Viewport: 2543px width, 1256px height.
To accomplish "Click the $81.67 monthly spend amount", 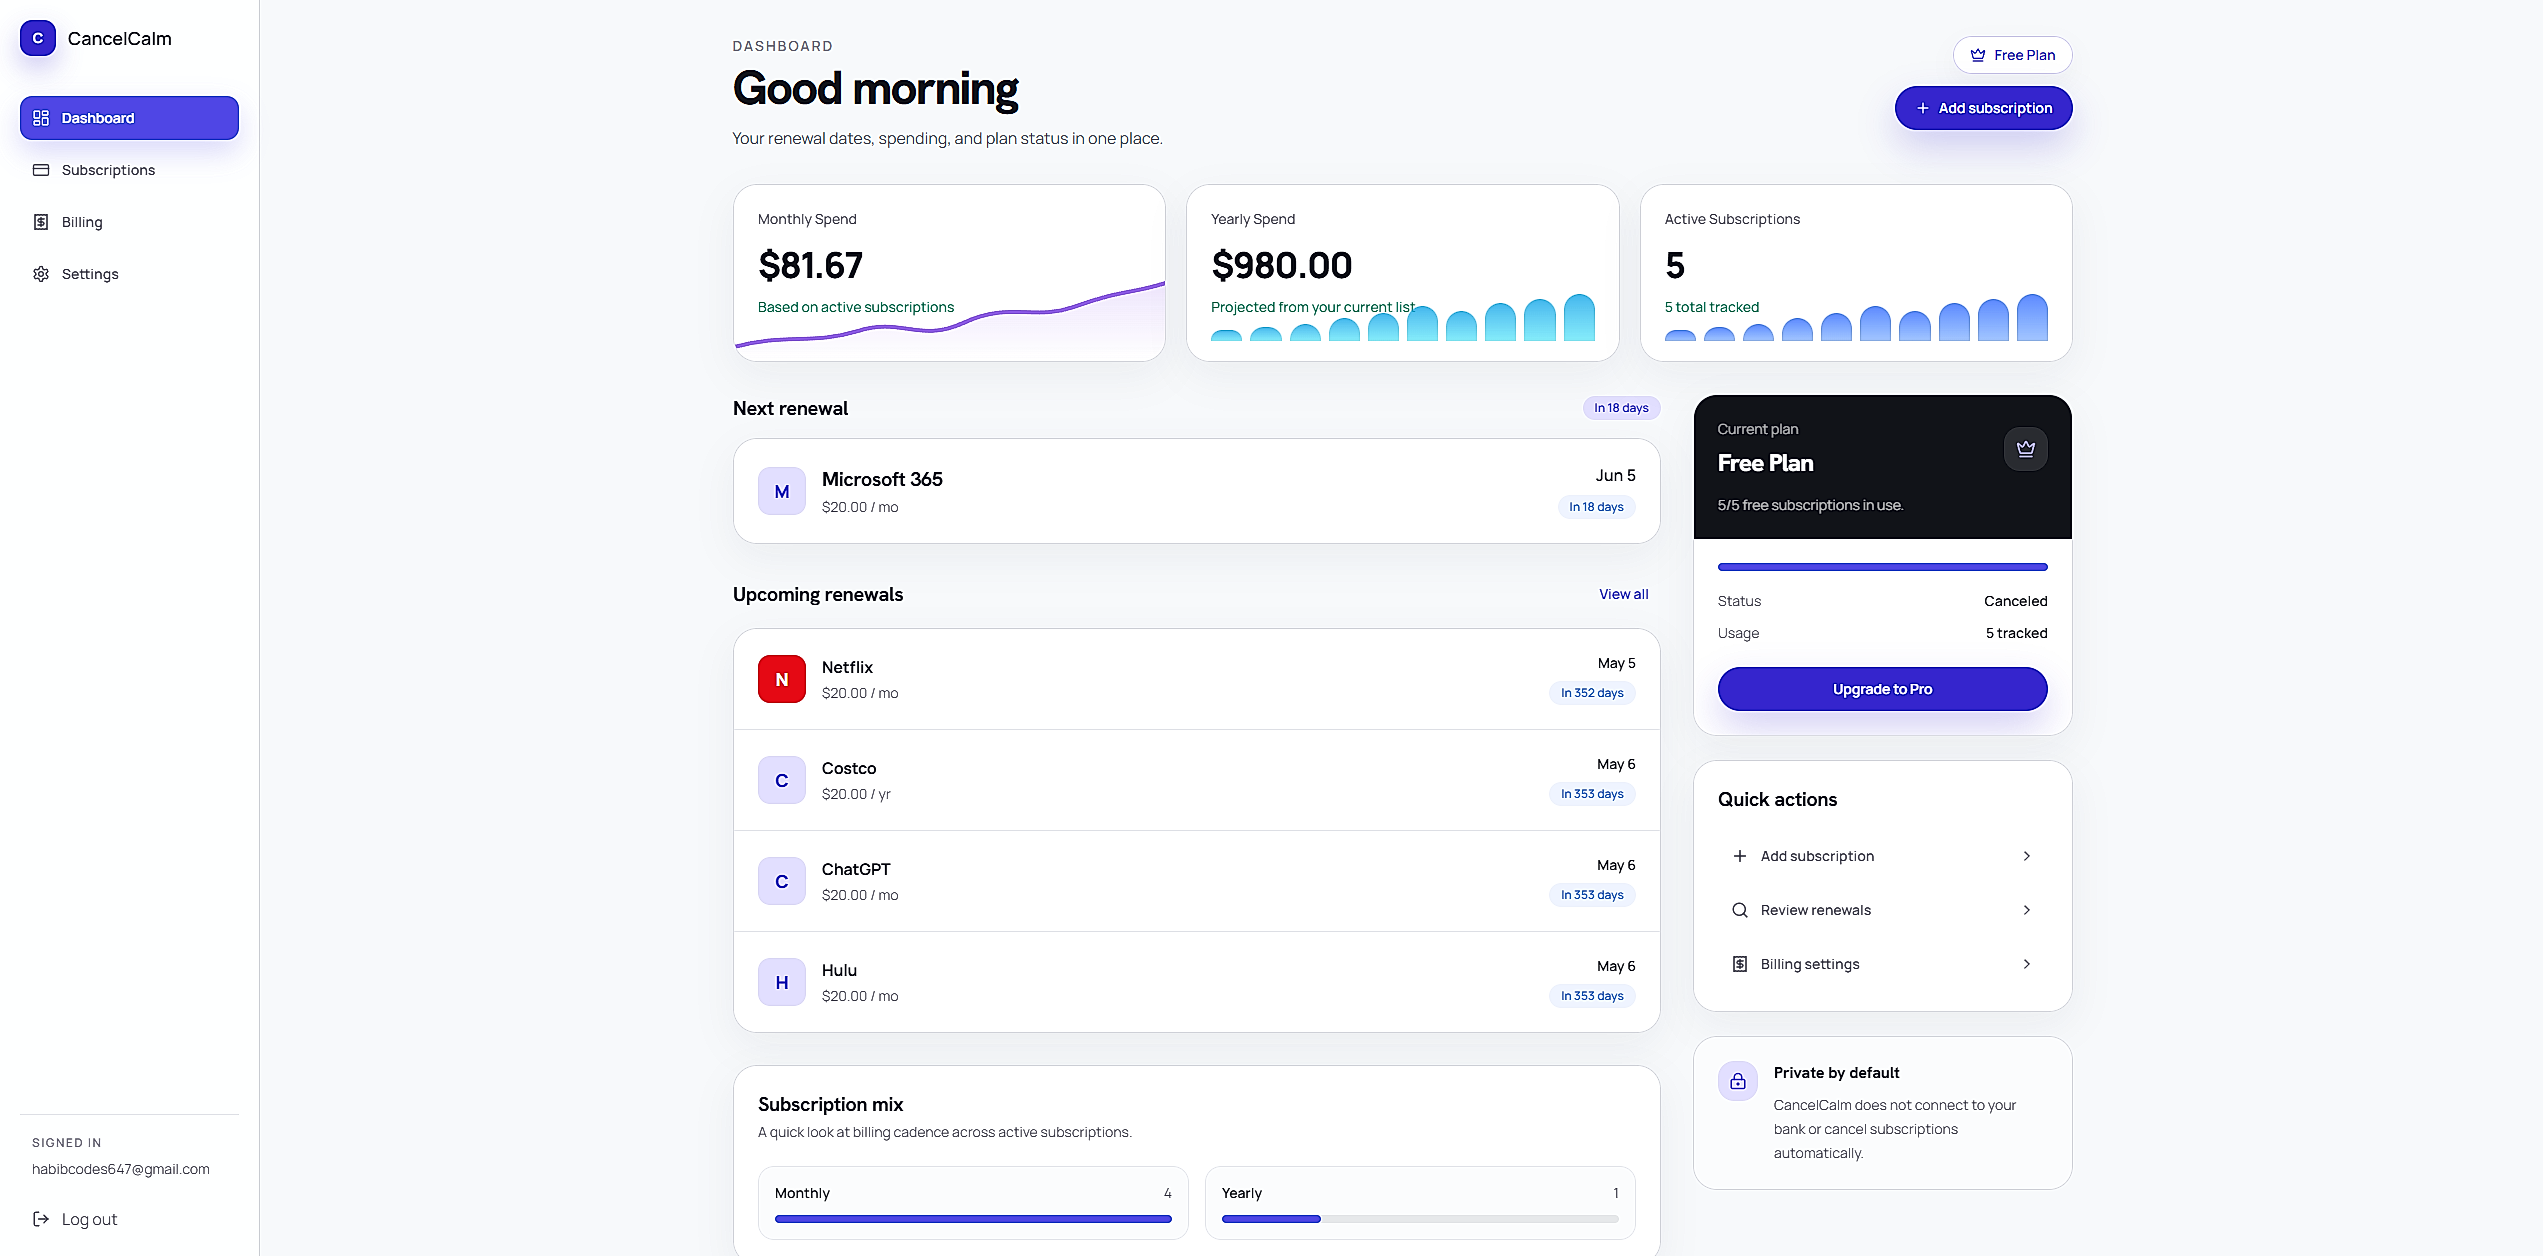I will [810, 265].
